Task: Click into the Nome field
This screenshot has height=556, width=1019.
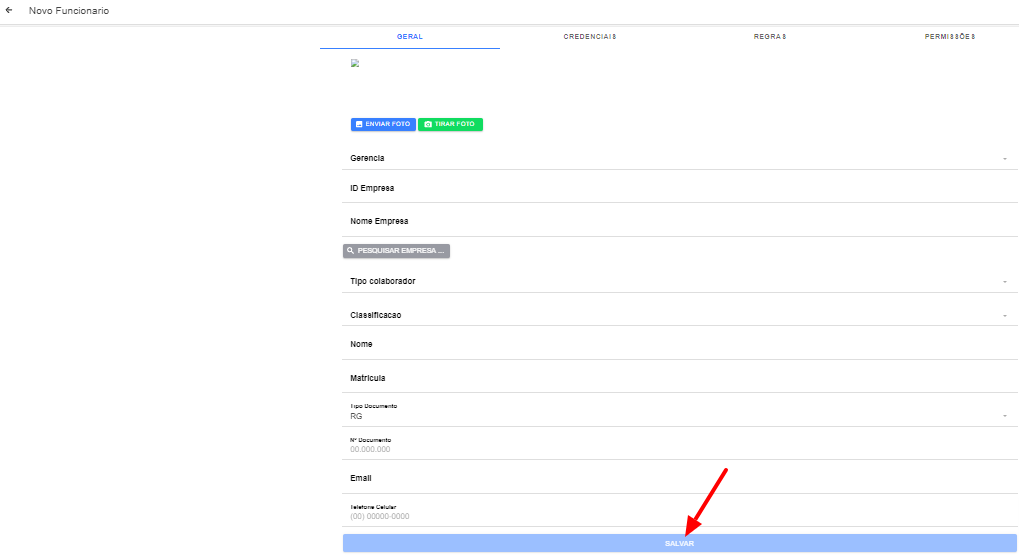Action: 680,345
